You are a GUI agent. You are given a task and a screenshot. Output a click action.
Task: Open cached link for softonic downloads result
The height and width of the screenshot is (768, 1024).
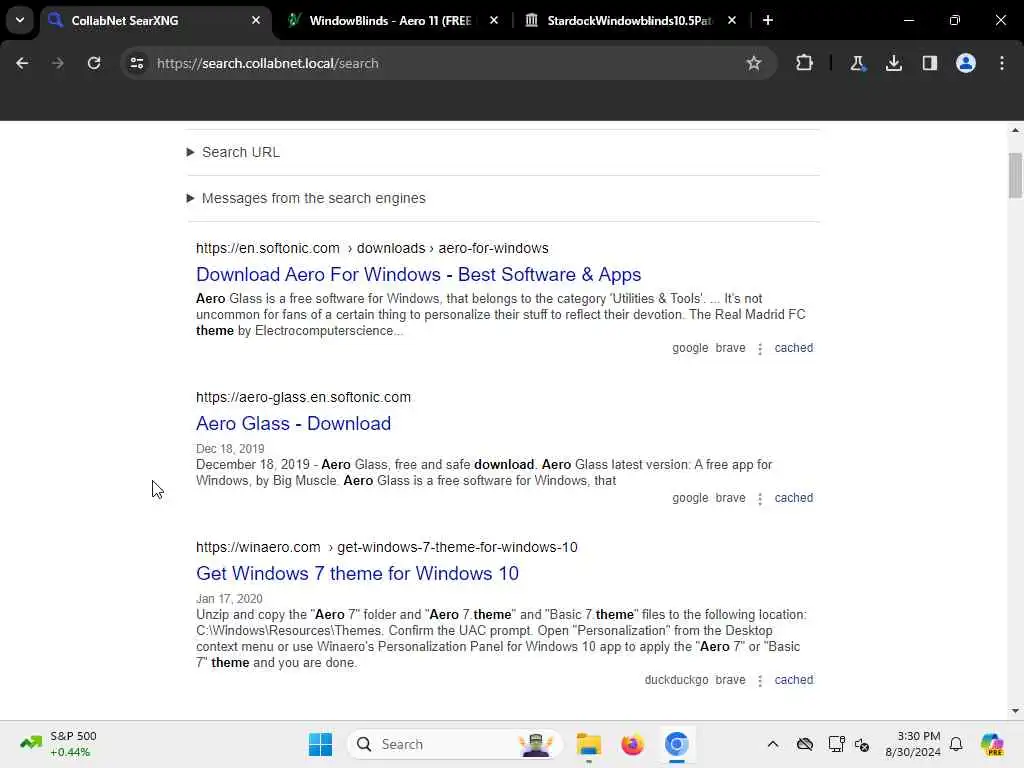pos(793,348)
